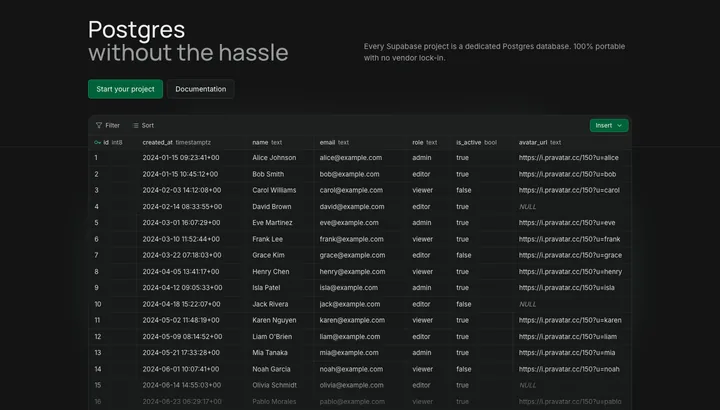This screenshot has width=720, height=410.
Task: Open the Insert dropdown chevron
Action: tap(619, 125)
